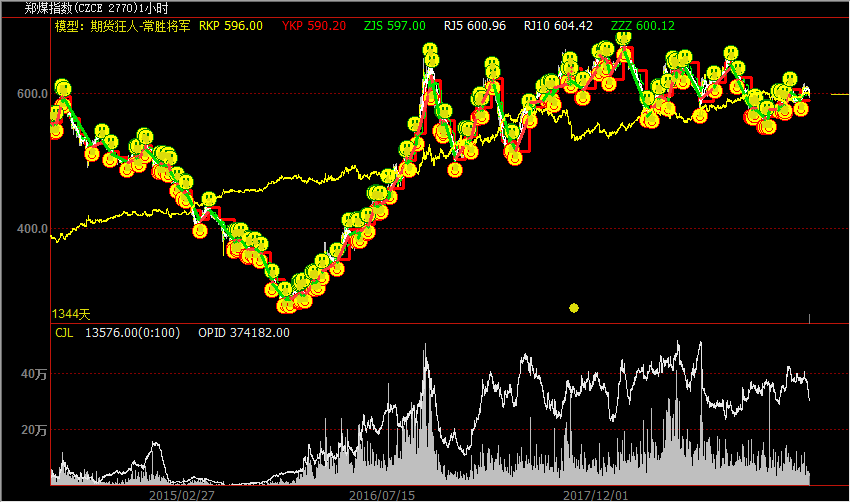Click the leftmost smiley marker near 600.0
Image resolution: width=851 pixels, height=503 pixels.
[62, 88]
